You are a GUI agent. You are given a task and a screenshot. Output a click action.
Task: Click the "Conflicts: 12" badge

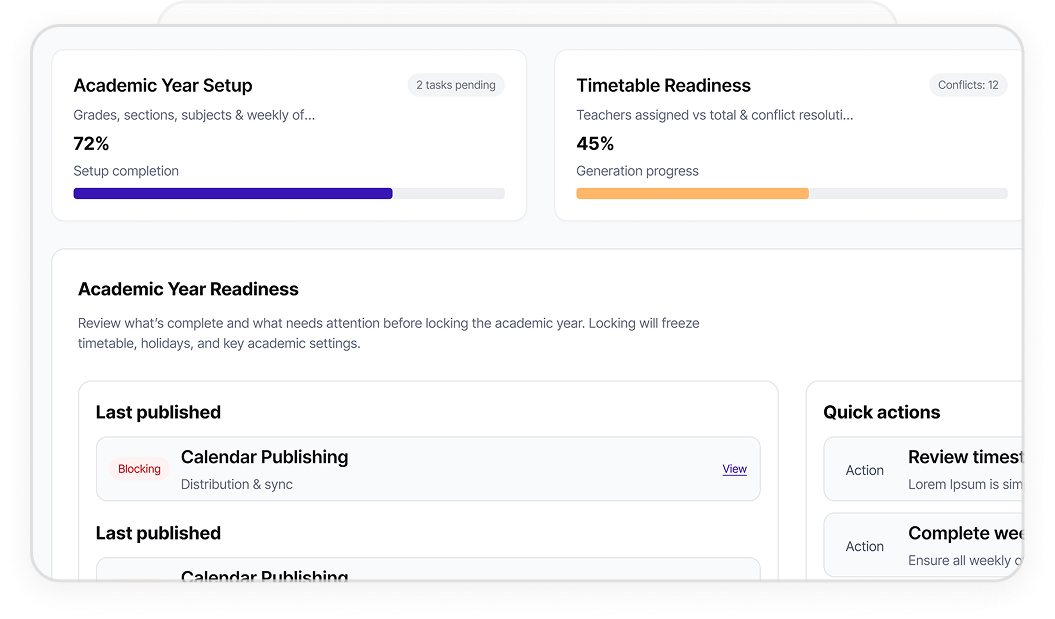point(967,85)
